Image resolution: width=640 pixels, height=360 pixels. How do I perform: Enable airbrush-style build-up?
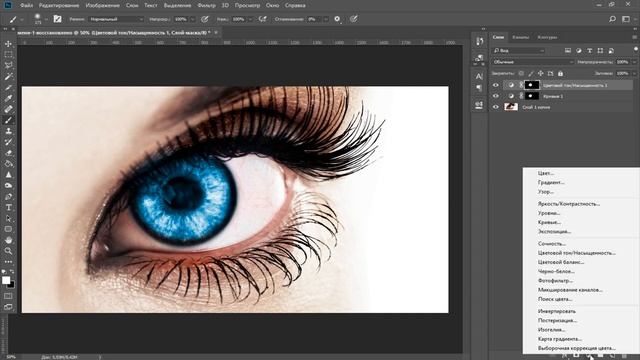click(263, 19)
